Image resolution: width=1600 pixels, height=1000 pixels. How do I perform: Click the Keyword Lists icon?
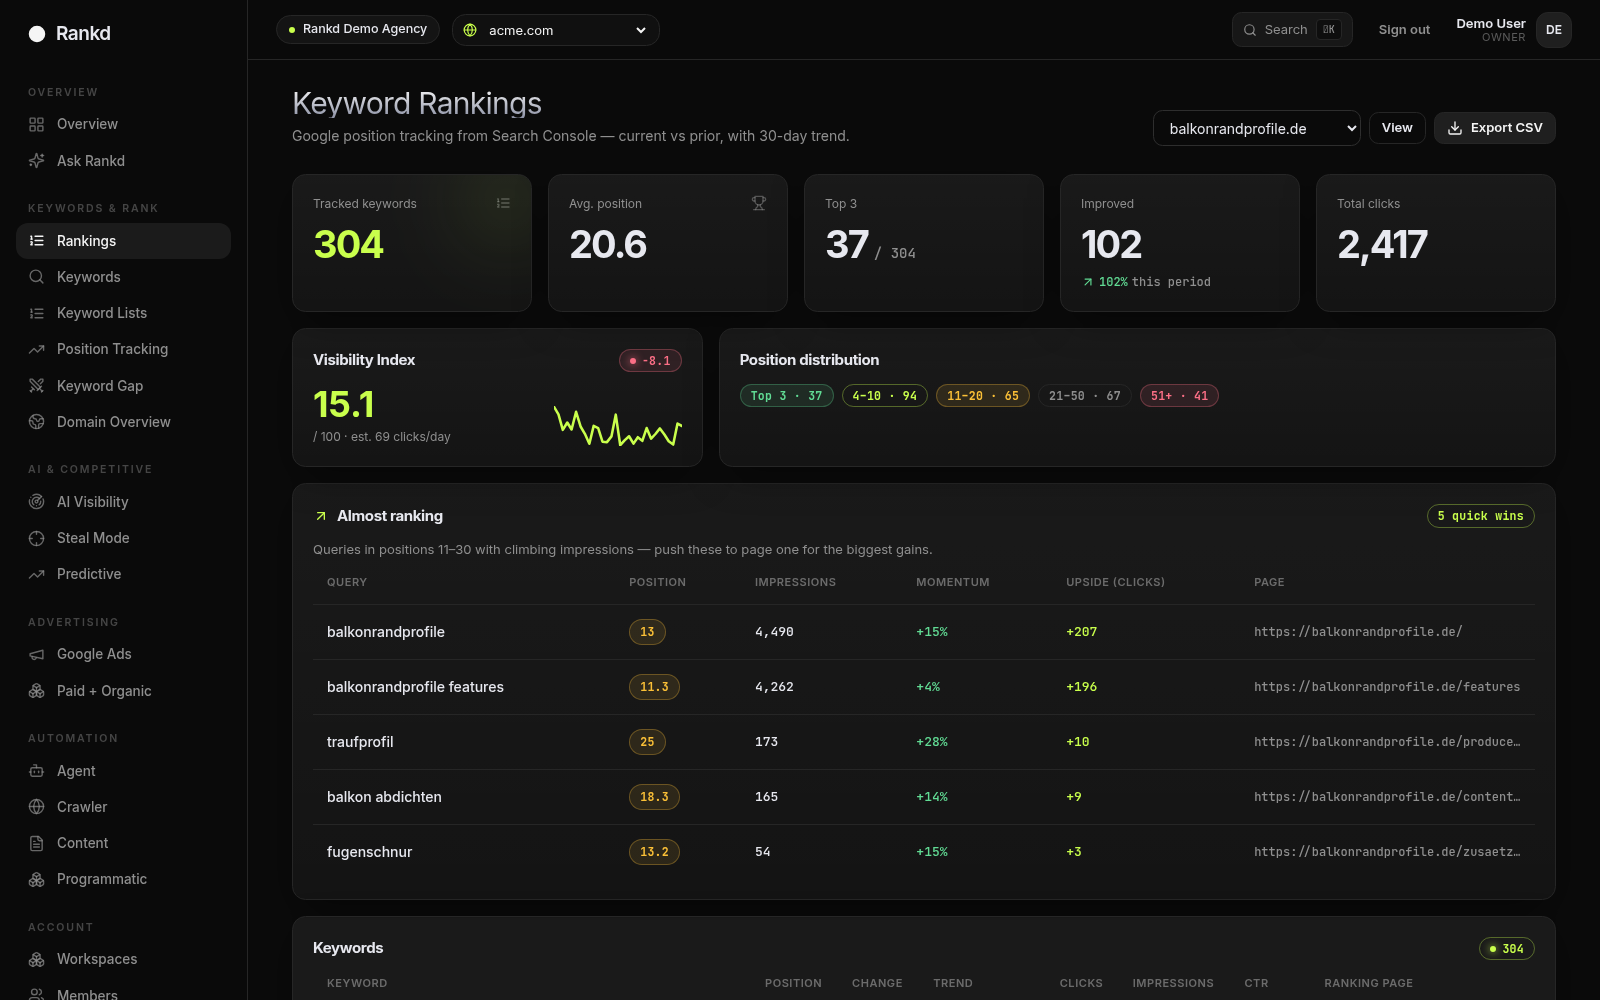coord(37,313)
